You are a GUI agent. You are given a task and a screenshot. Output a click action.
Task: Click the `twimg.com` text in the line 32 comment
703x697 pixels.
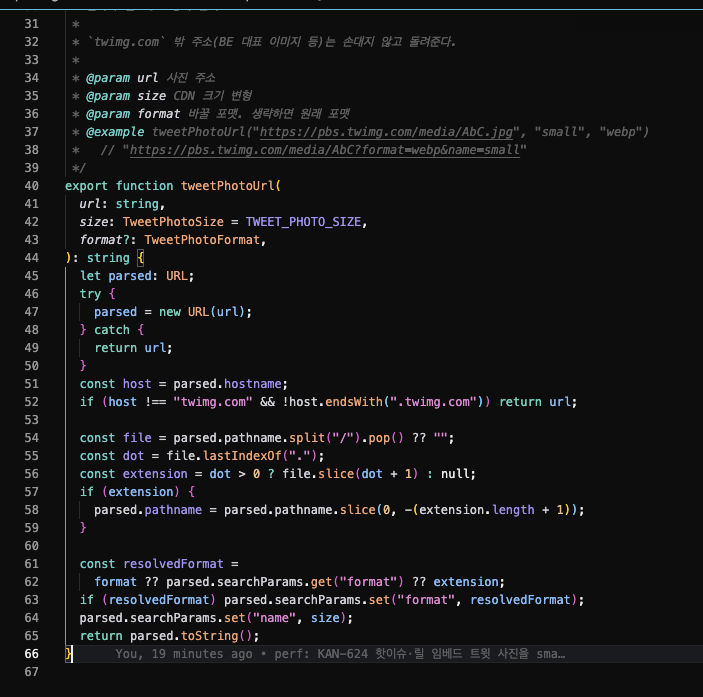click(x=126, y=42)
